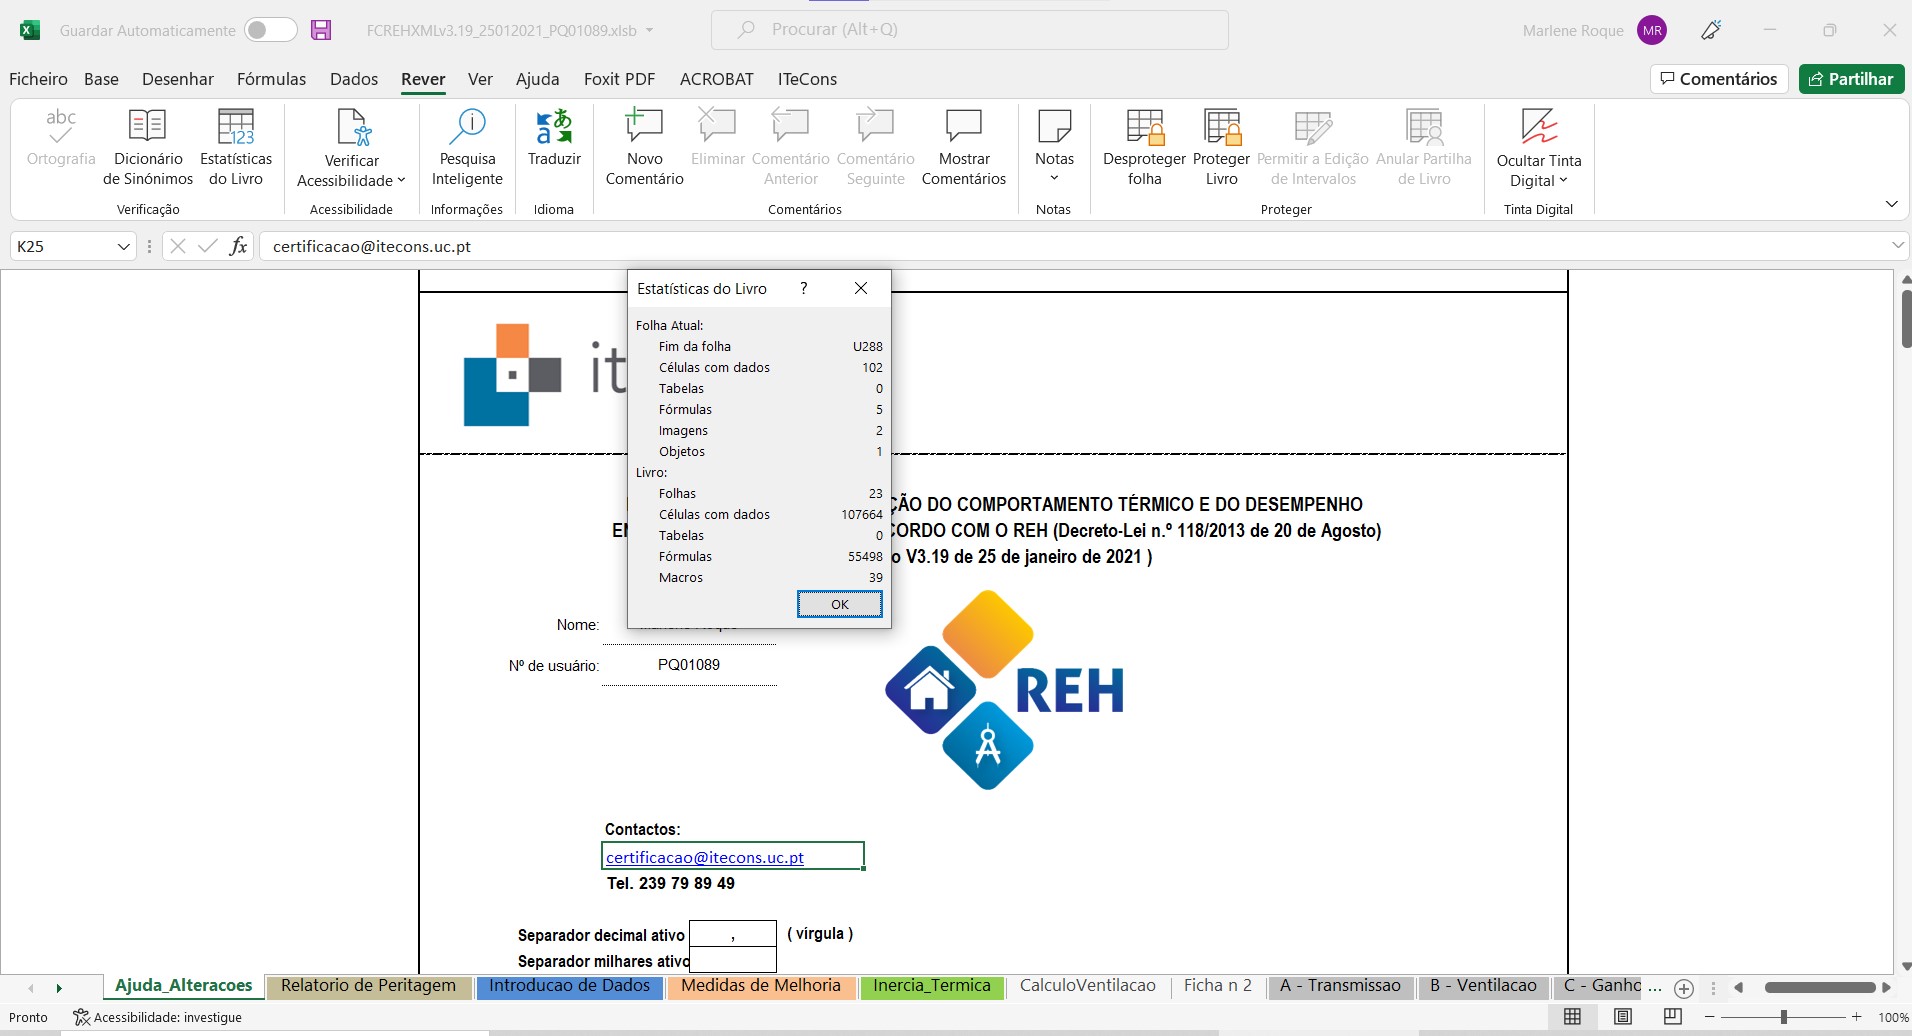Screen dimensions: 1912x1036
Task: Click next sheet tab arrow
Action: click(59, 988)
